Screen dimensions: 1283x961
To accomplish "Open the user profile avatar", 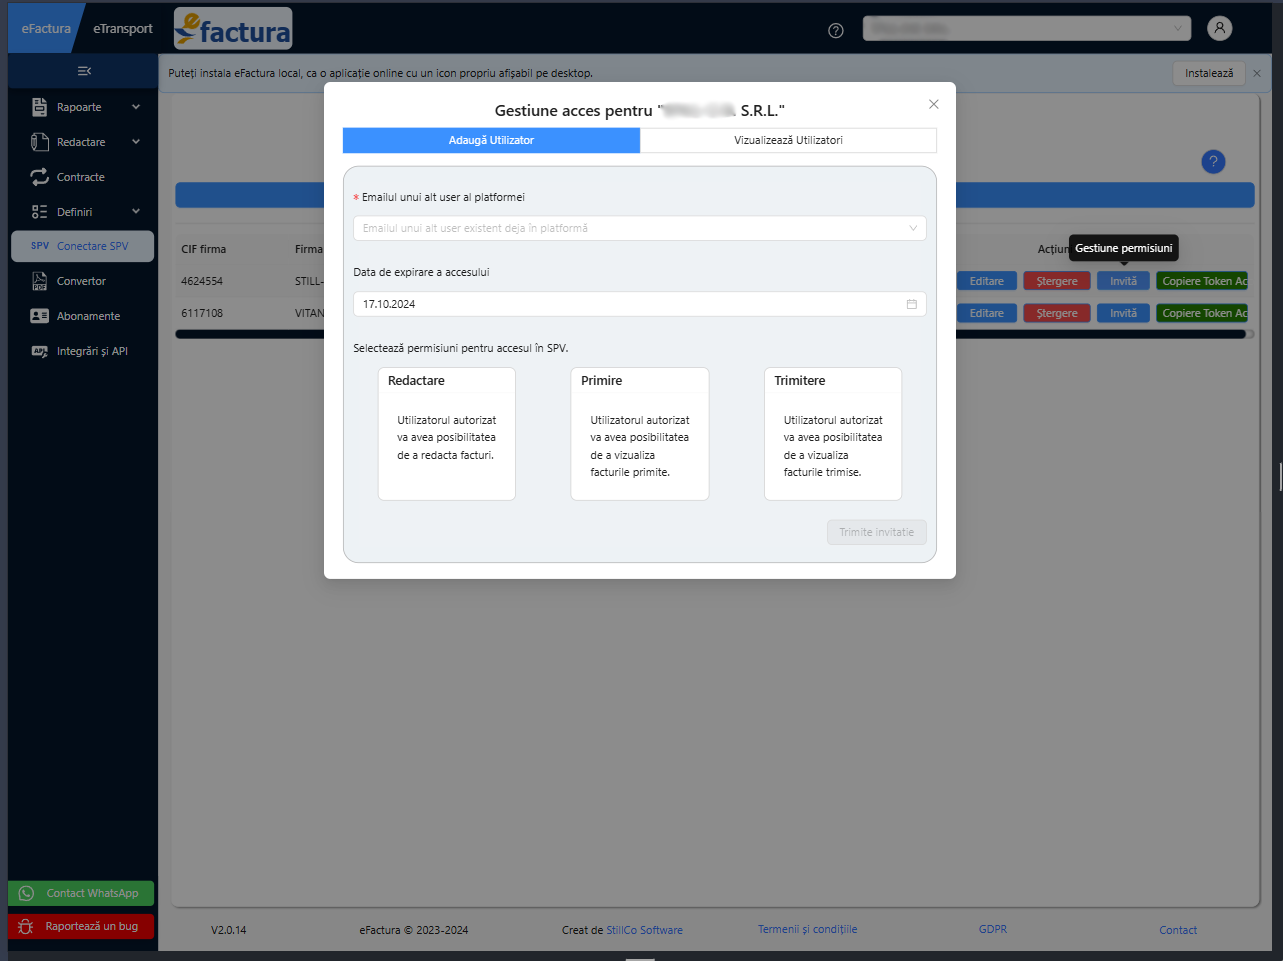I will click(1219, 29).
